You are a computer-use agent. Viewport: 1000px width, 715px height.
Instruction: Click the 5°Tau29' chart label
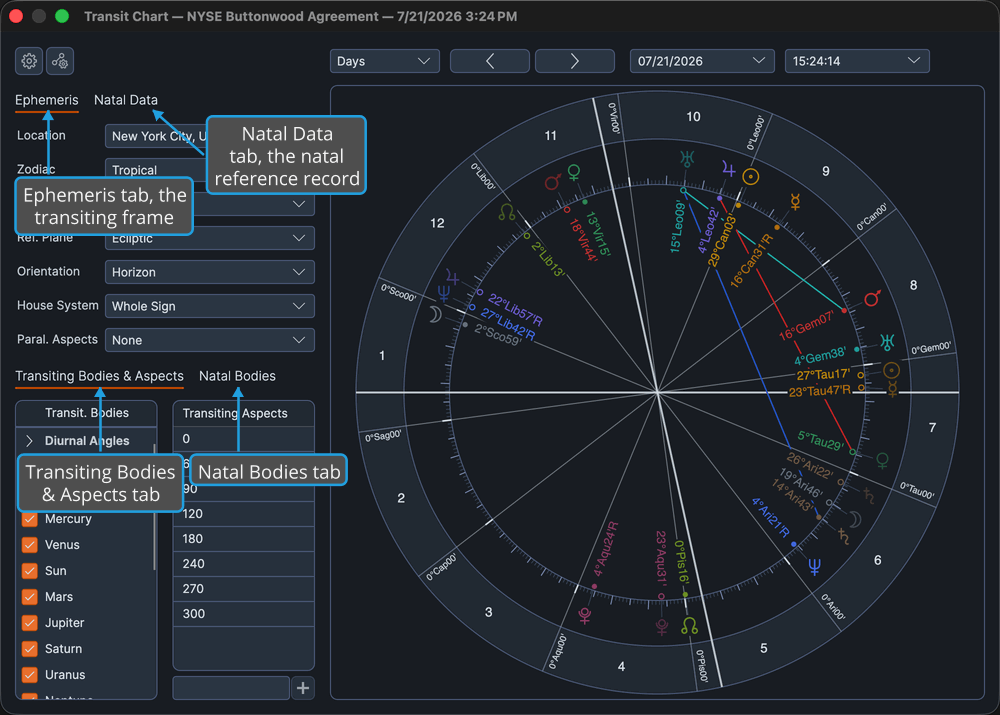coord(821,440)
